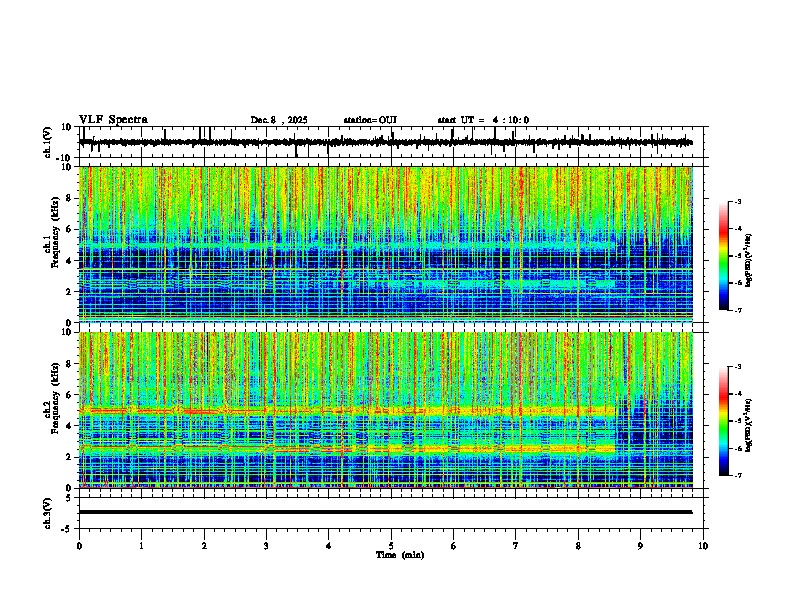Click the "station=OUI" header label

pyautogui.click(x=370, y=120)
